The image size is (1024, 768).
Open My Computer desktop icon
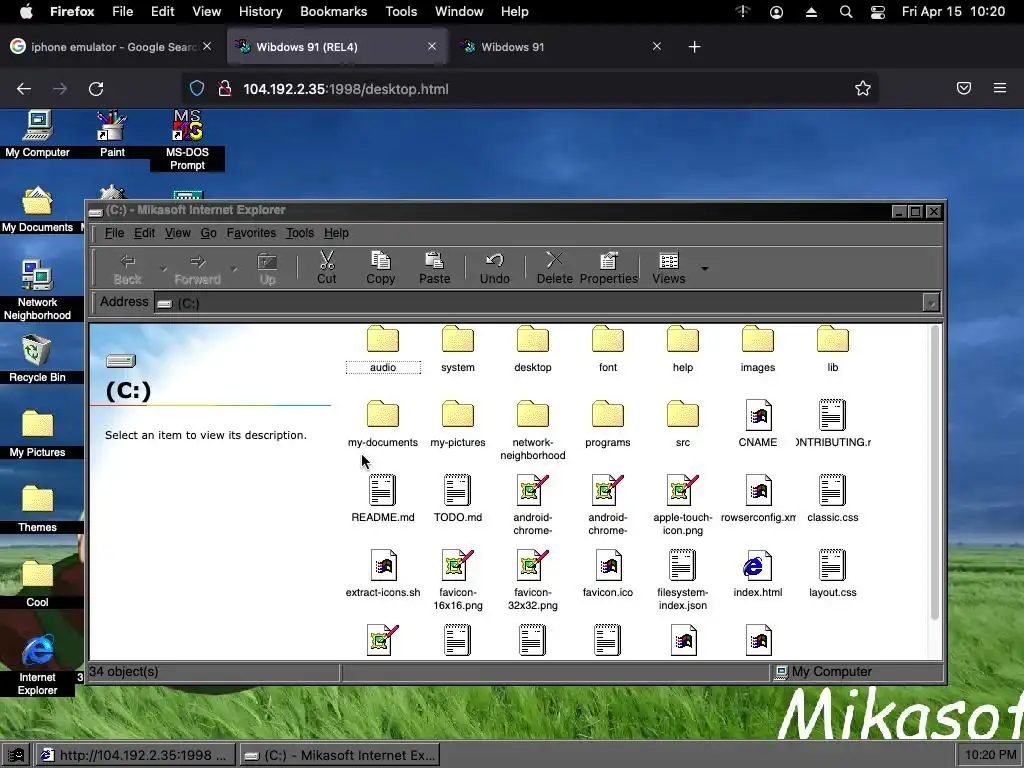click(x=37, y=135)
